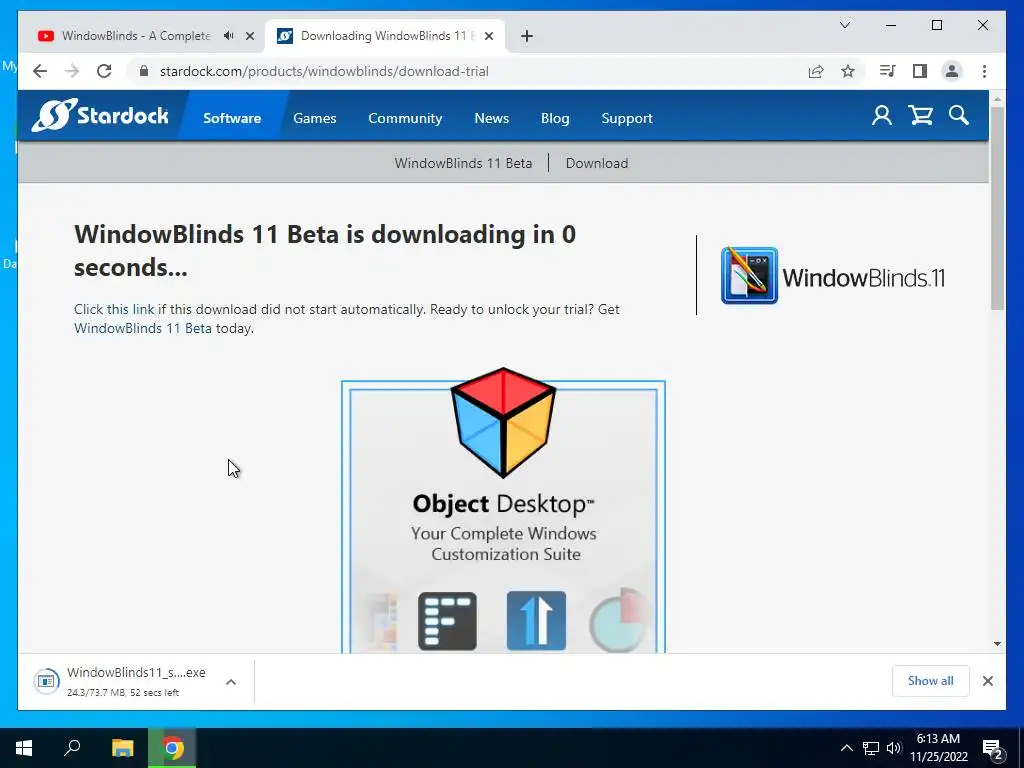
Task: Open the Games menu
Action: tap(315, 118)
